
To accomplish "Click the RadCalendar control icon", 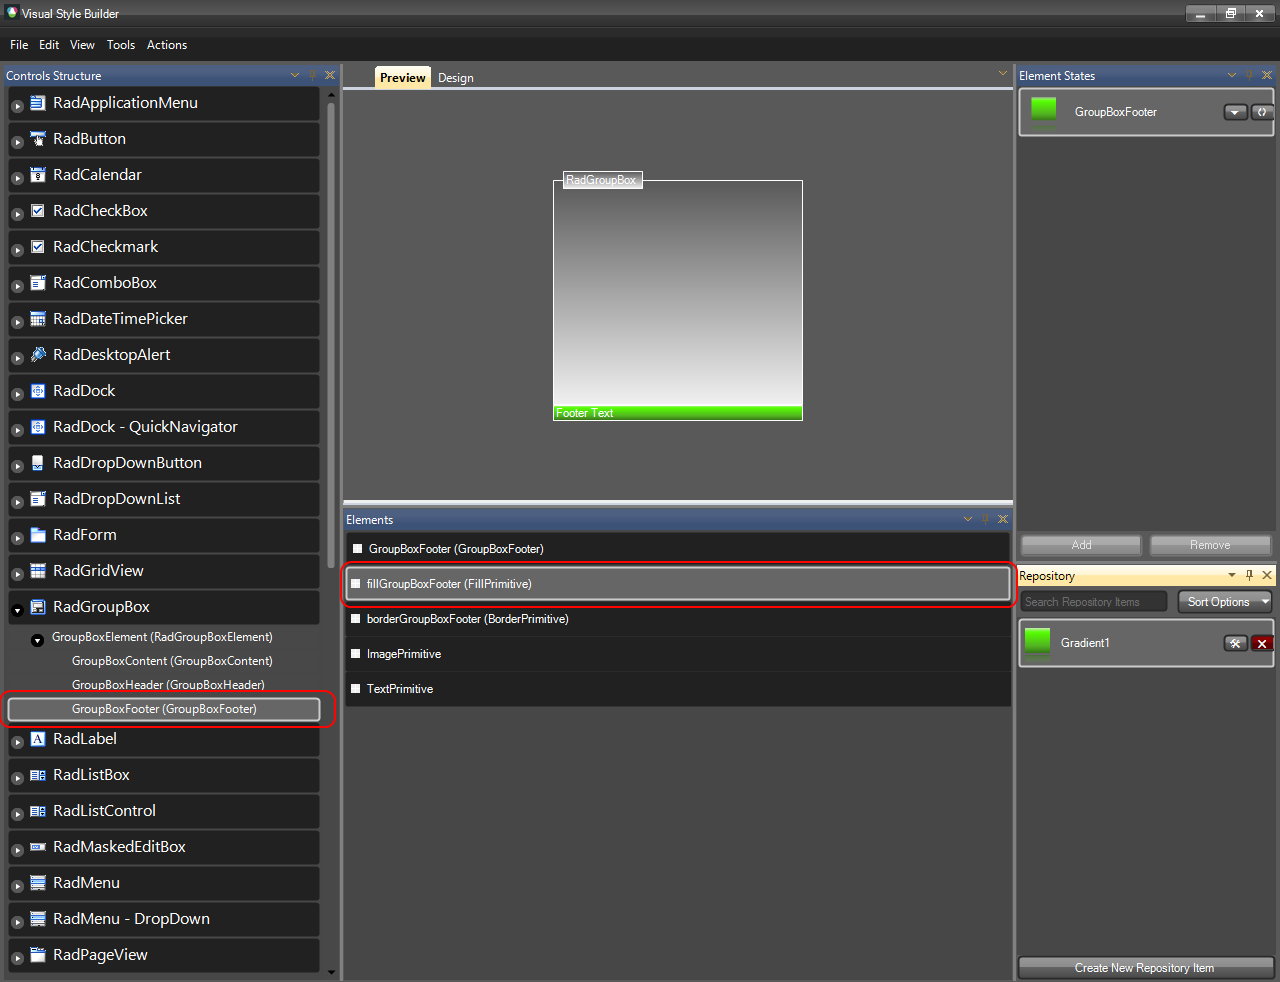I will [38, 175].
